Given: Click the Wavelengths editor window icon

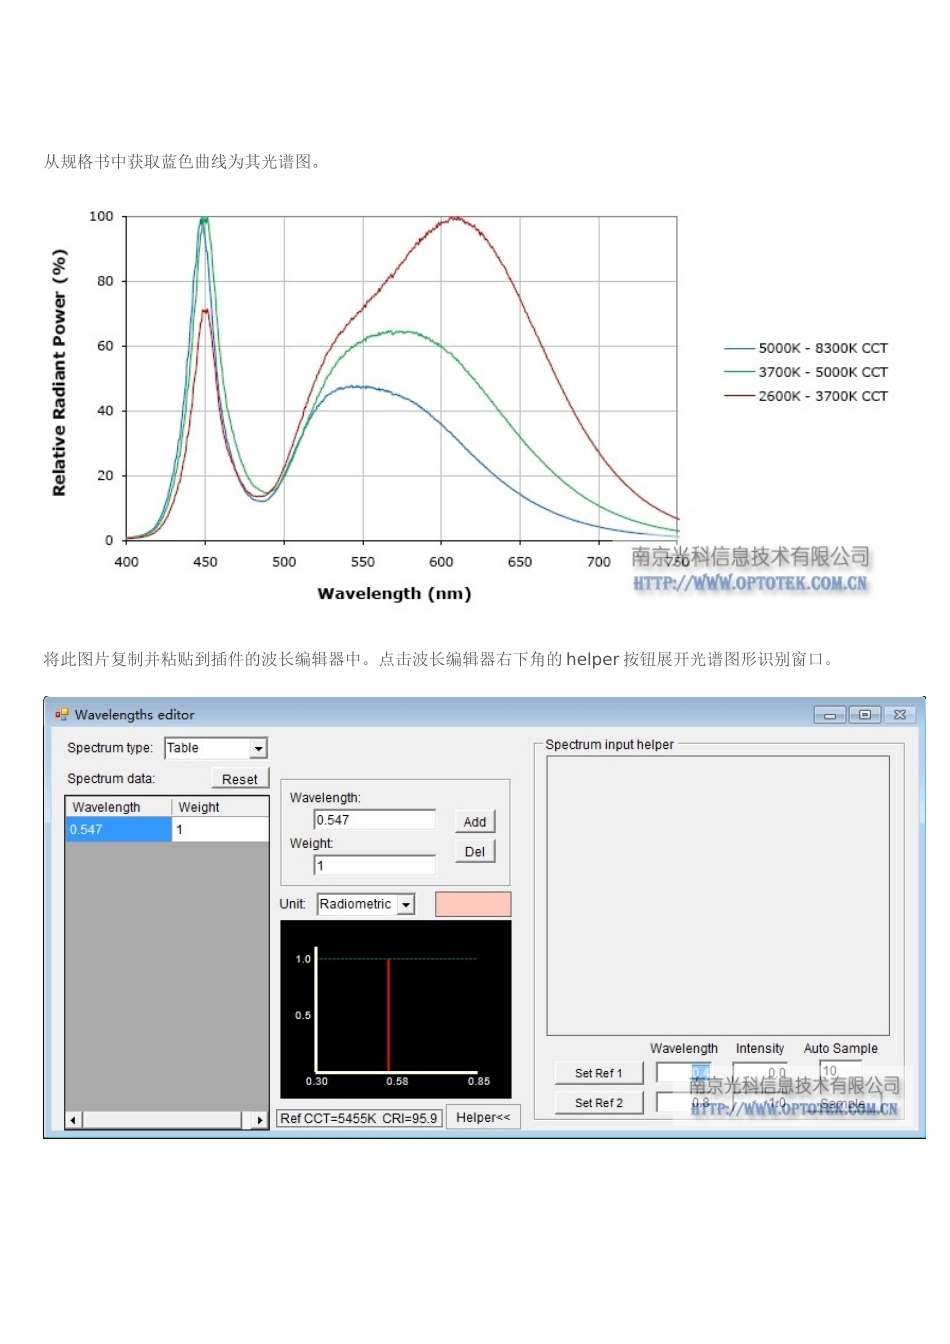Looking at the screenshot, I should [x=62, y=715].
